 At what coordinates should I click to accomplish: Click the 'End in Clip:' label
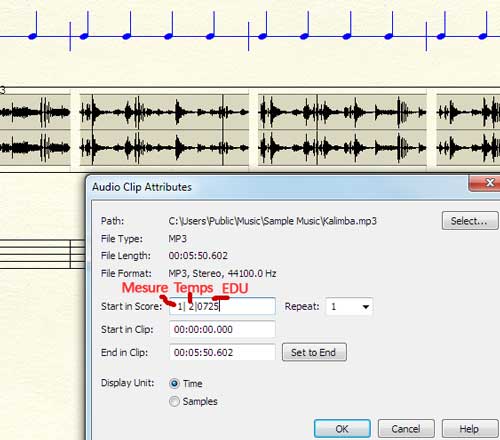pyautogui.click(x=124, y=352)
